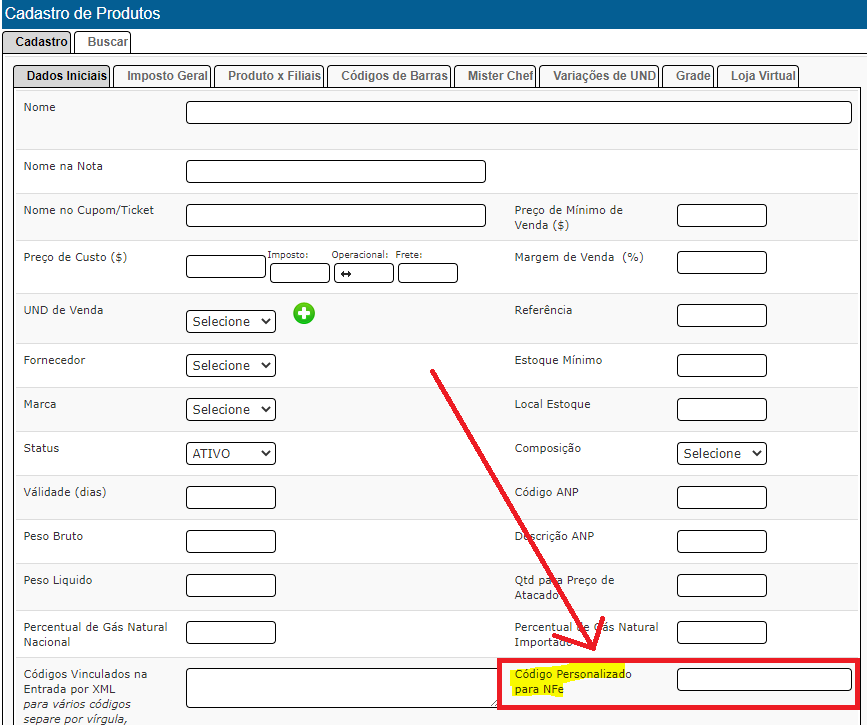This screenshot has width=867, height=725.
Task: Expand the Fornecedor dropdown
Action: (x=231, y=365)
